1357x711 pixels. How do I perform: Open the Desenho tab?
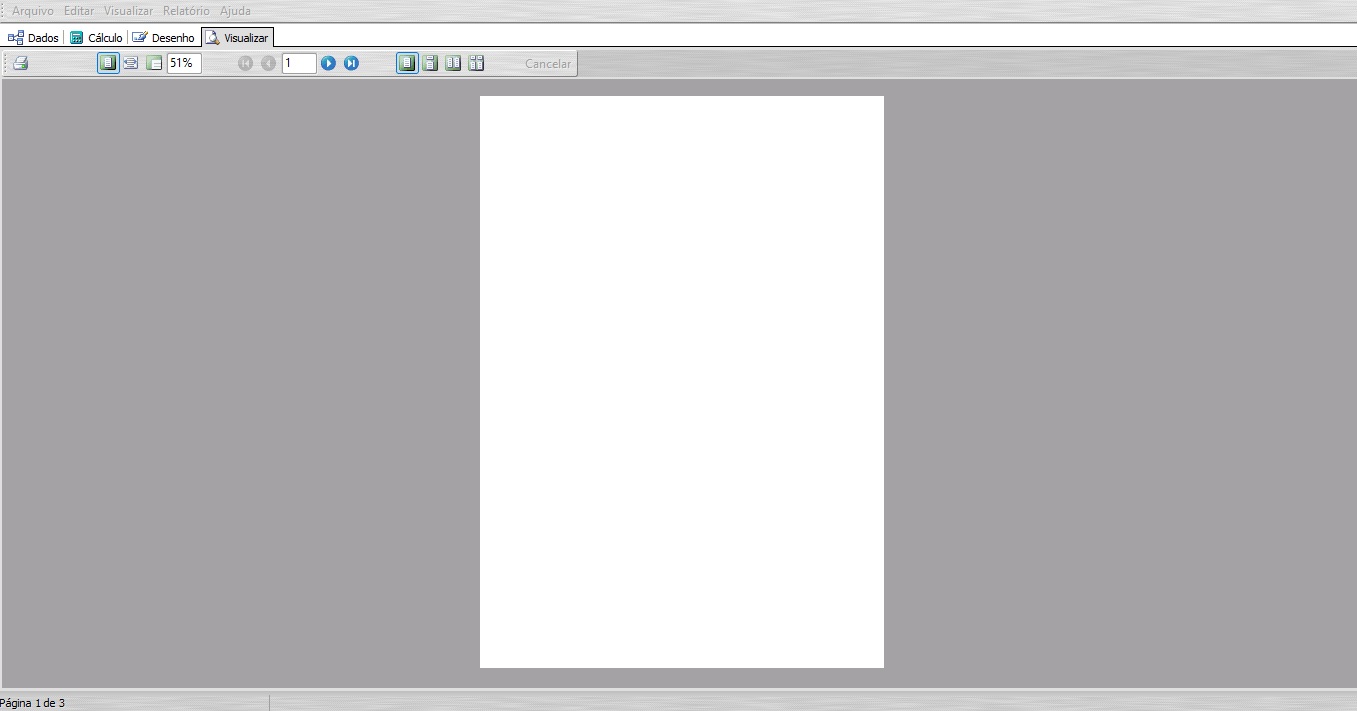point(164,37)
